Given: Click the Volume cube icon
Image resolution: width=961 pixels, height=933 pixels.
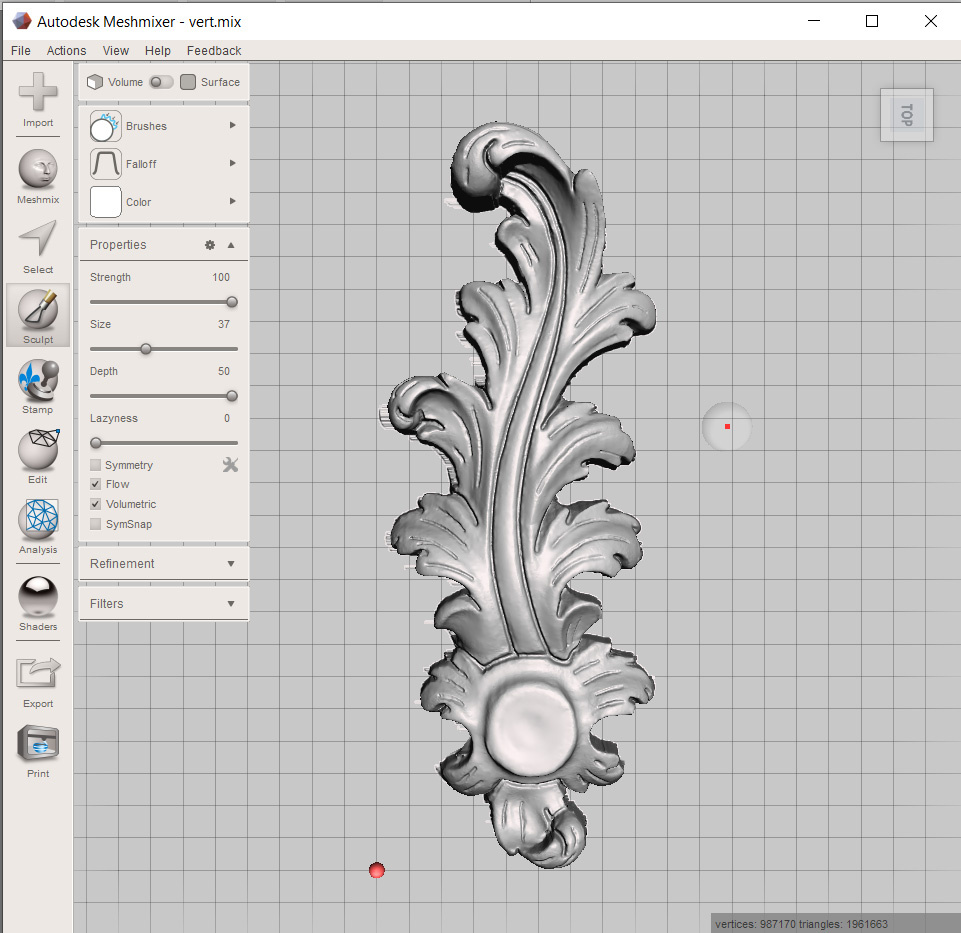Looking at the screenshot, I should [x=94, y=82].
